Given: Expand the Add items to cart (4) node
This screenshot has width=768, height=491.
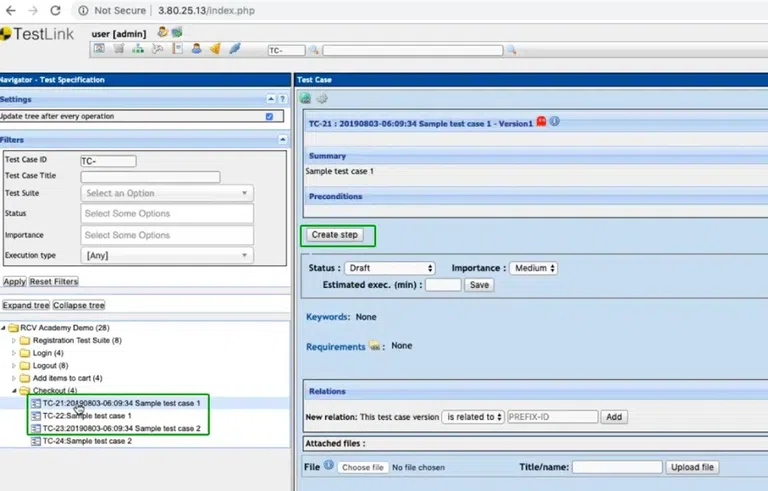Looking at the screenshot, I should (x=14, y=378).
